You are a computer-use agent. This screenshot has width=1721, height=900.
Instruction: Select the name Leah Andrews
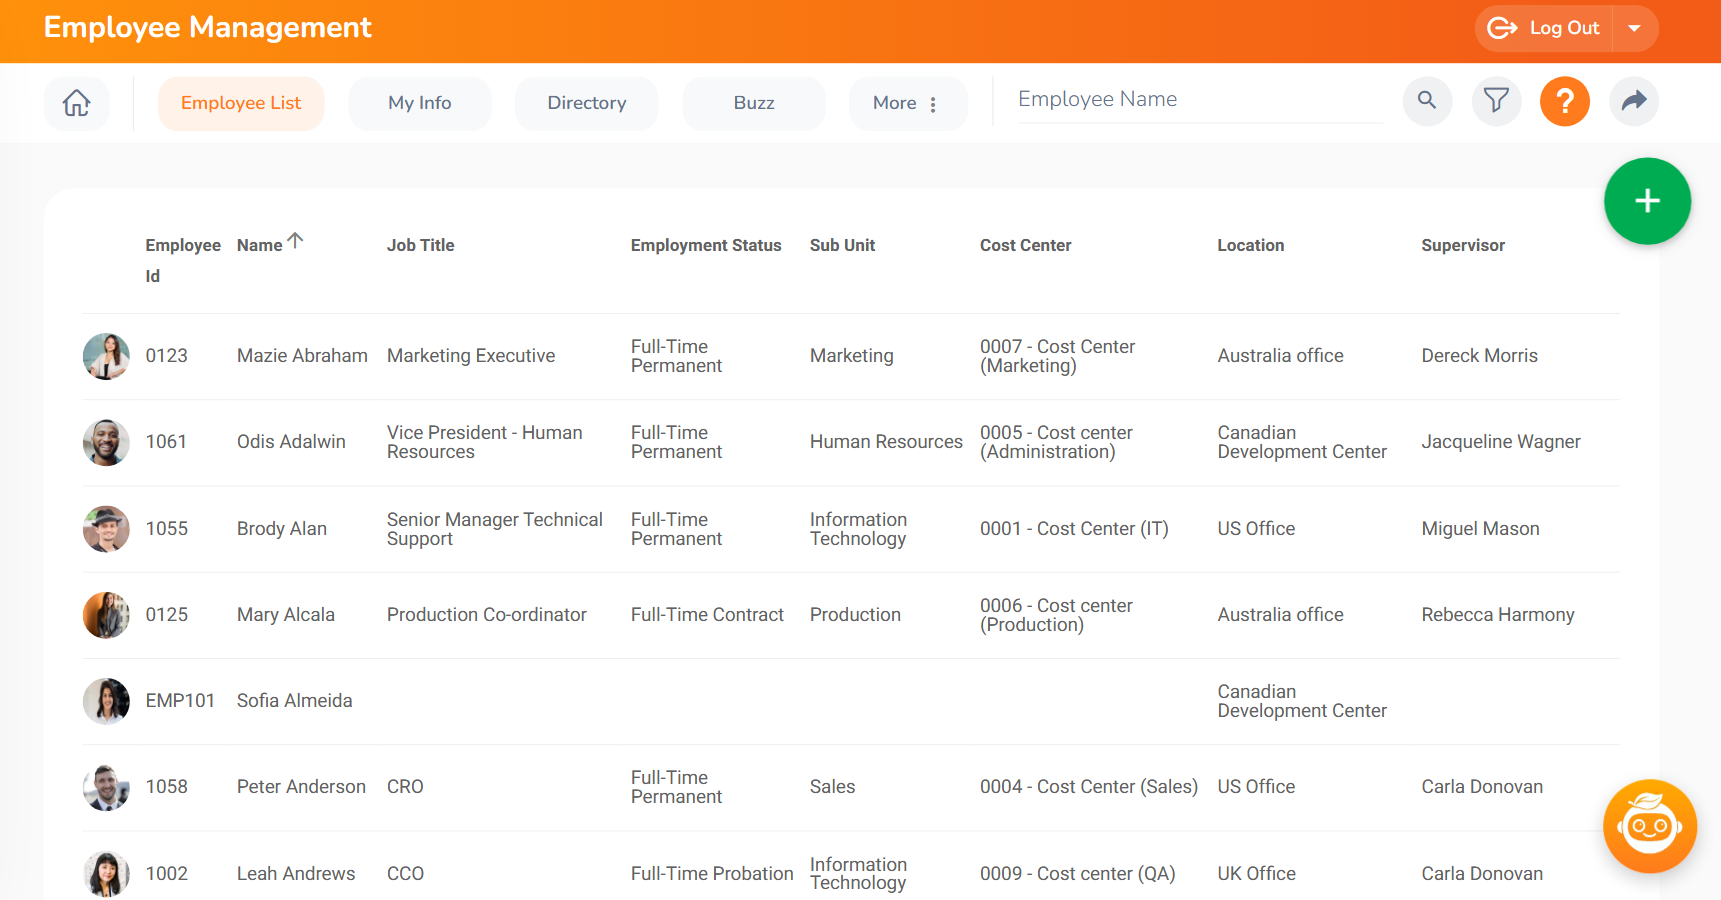pyautogui.click(x=296, y=874)
